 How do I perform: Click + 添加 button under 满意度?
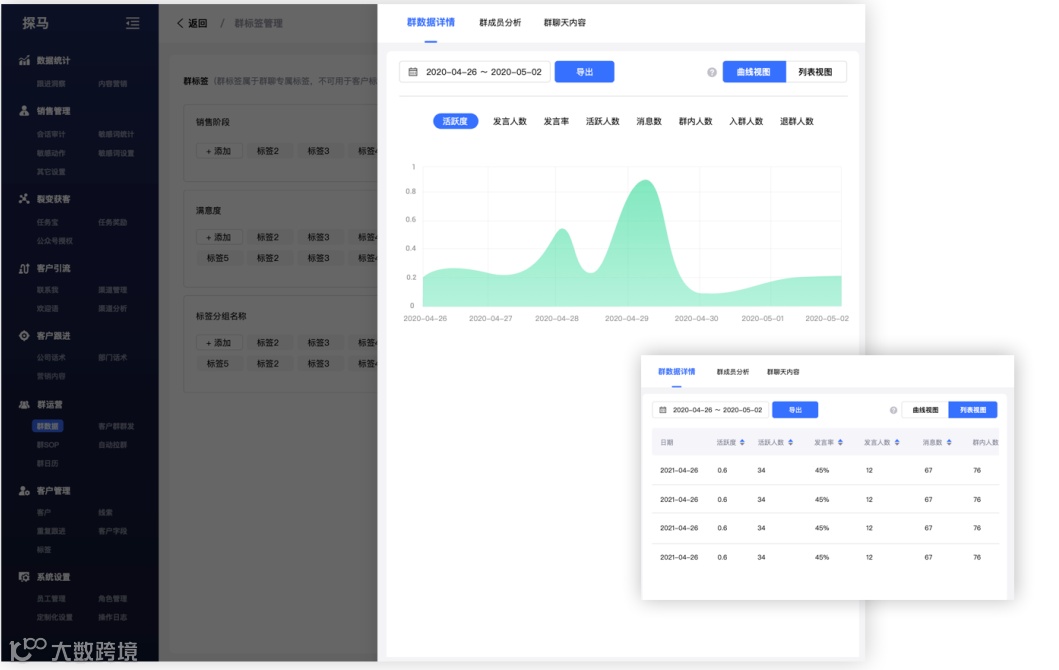coord(218,238)
